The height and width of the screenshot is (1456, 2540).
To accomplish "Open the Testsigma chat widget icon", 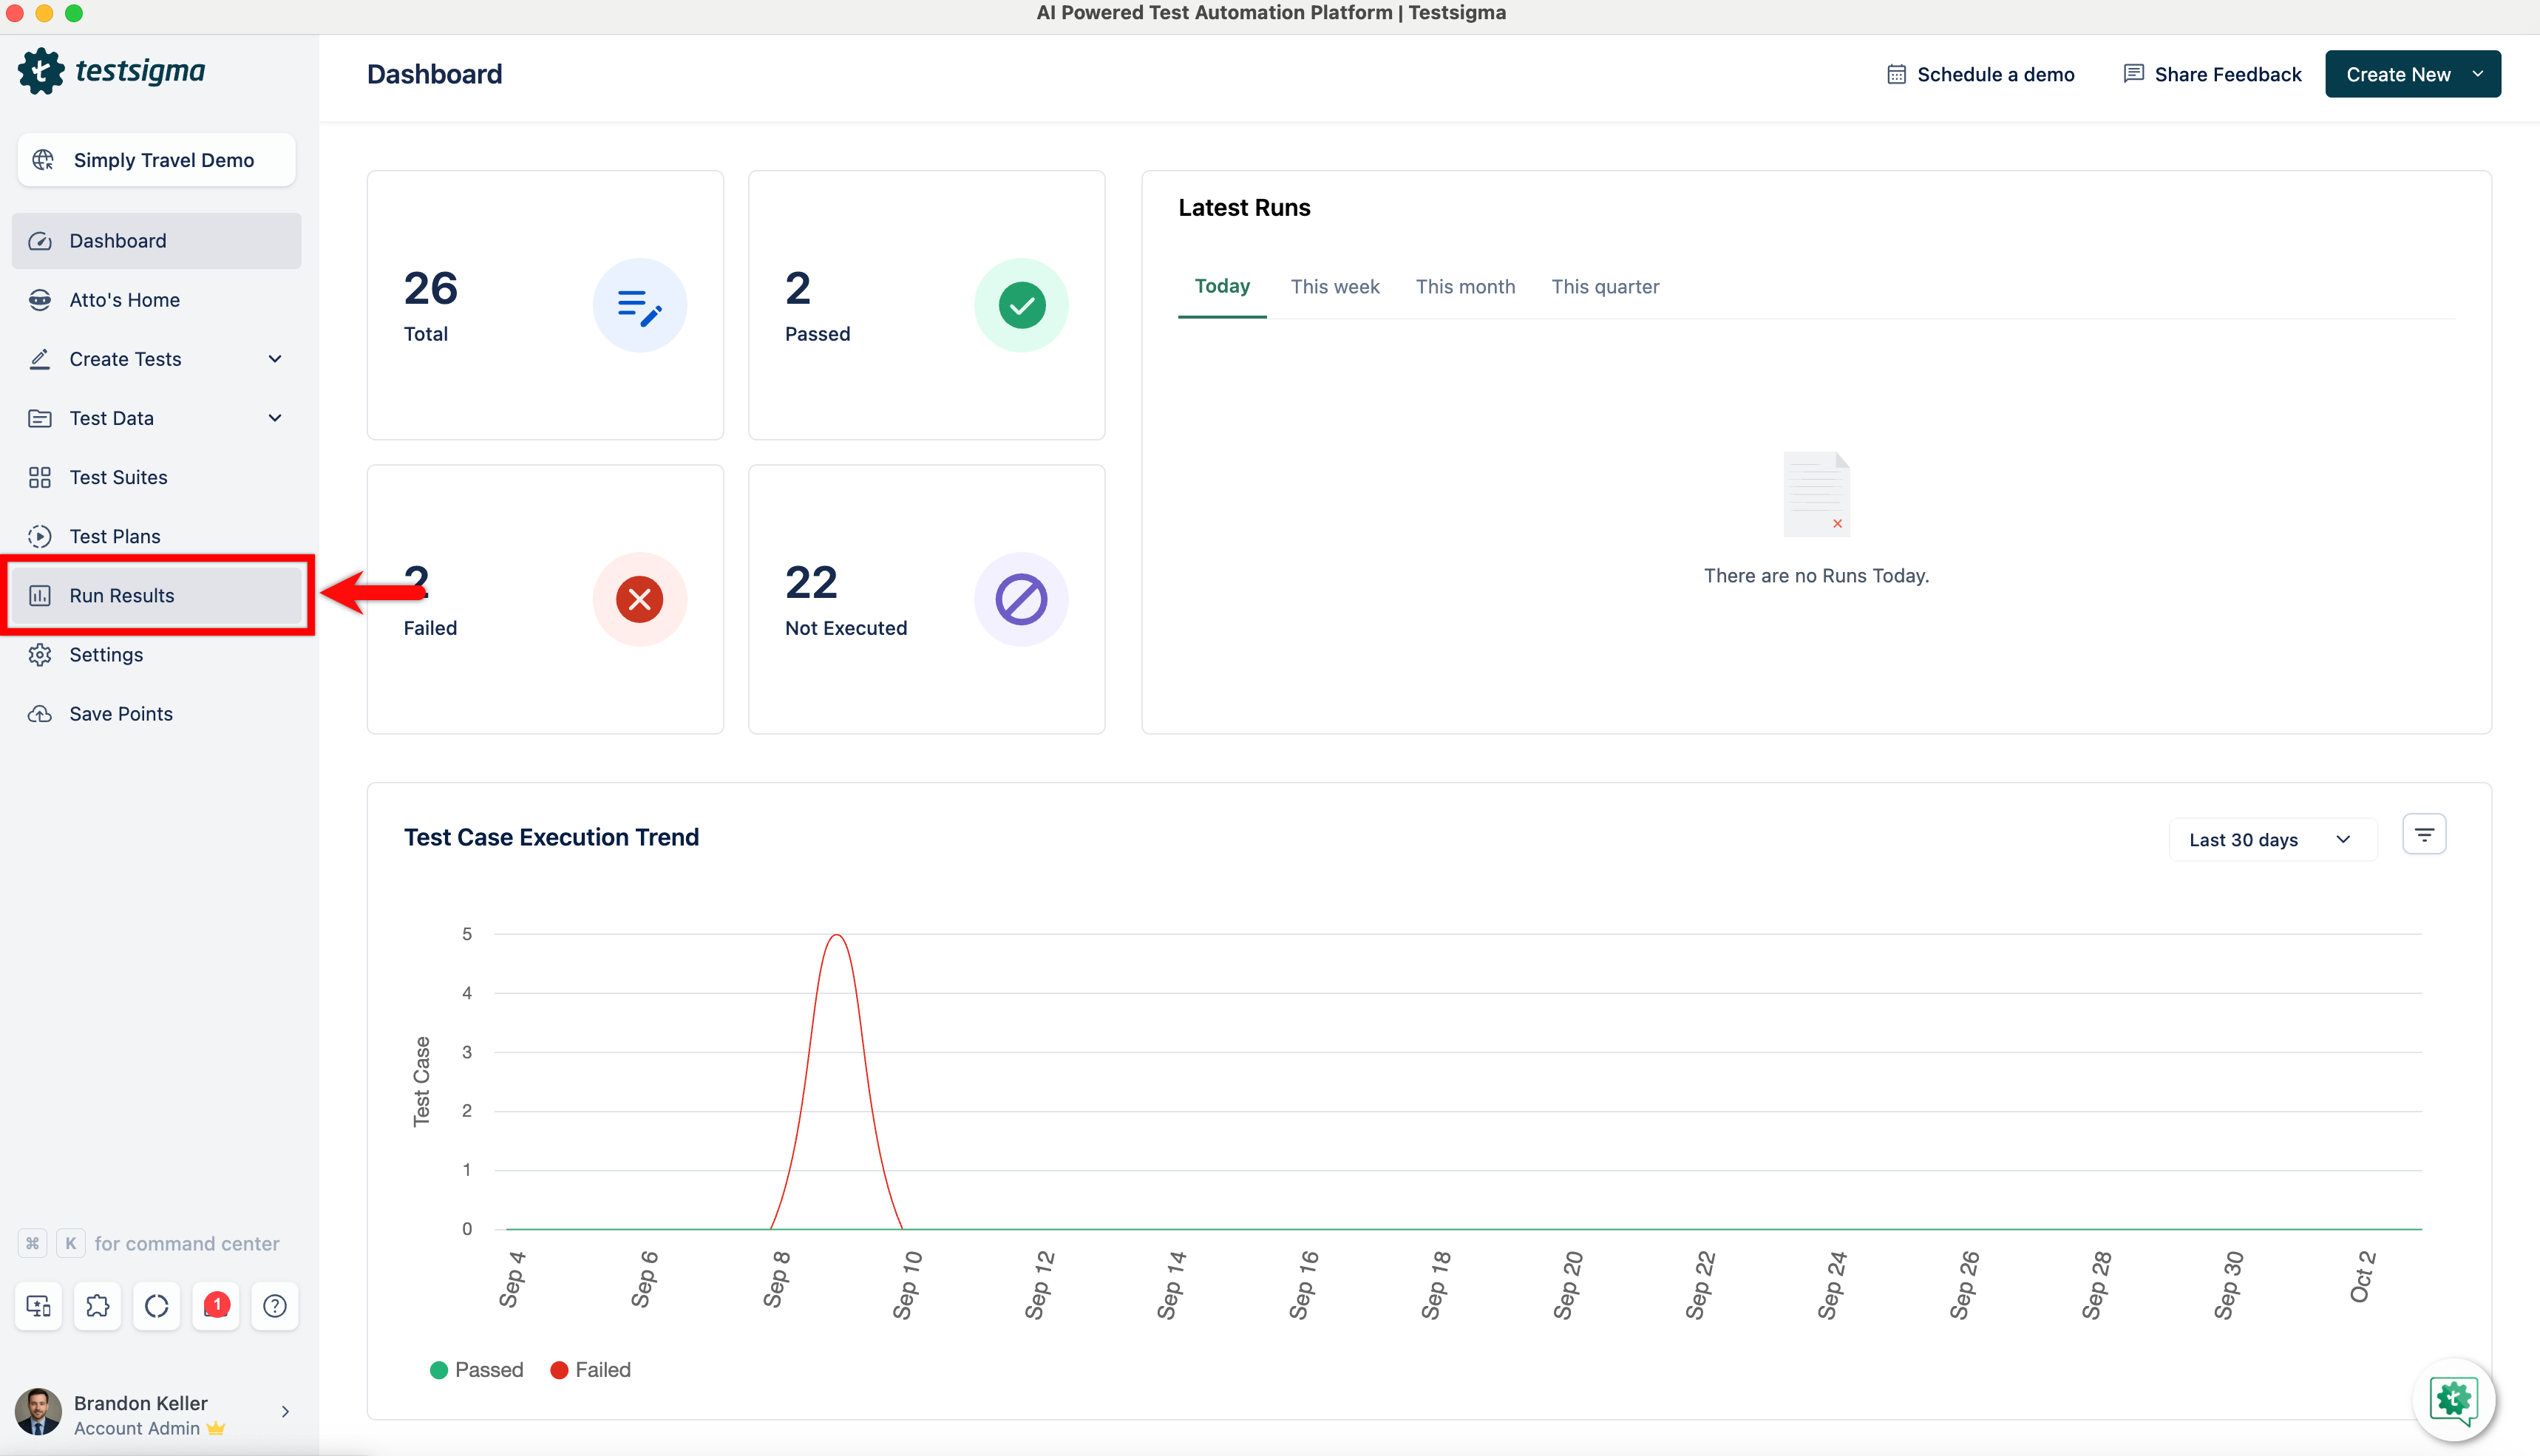I will (x=2454, y=1400).
